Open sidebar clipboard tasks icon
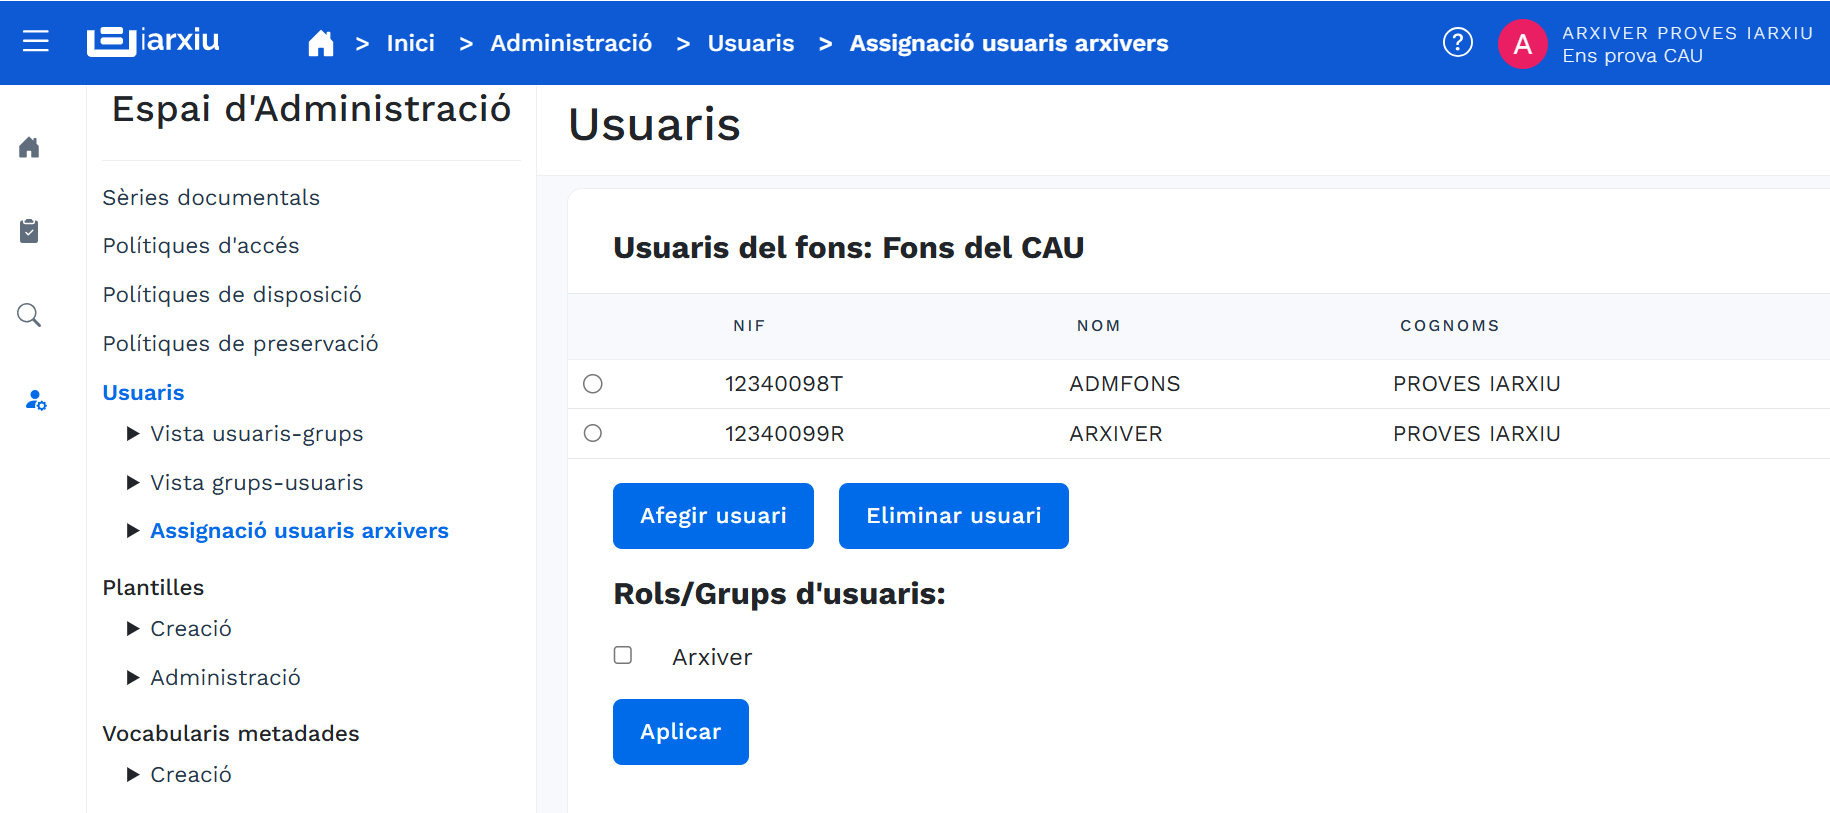This screenshot has height=813, width=1830. coord(30,231)
